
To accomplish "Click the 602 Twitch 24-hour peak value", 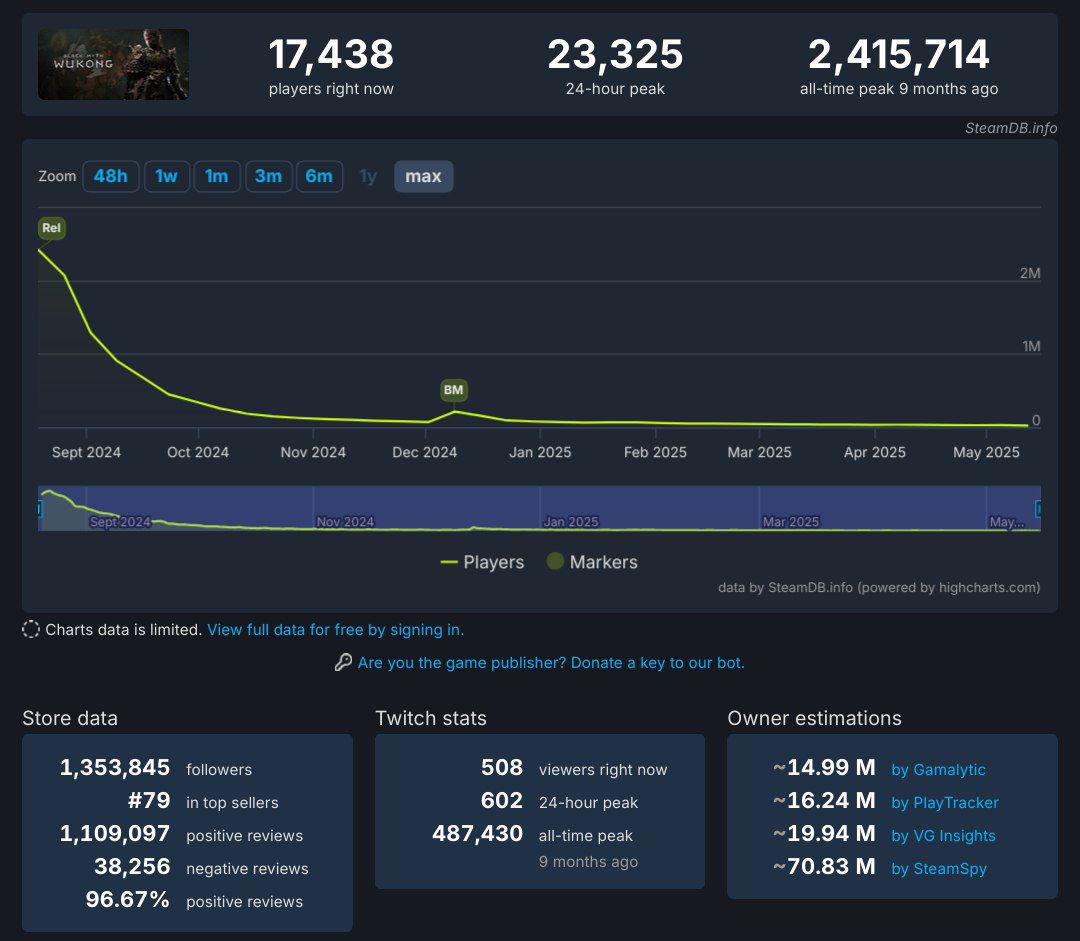I will click(x=501, y=800).
